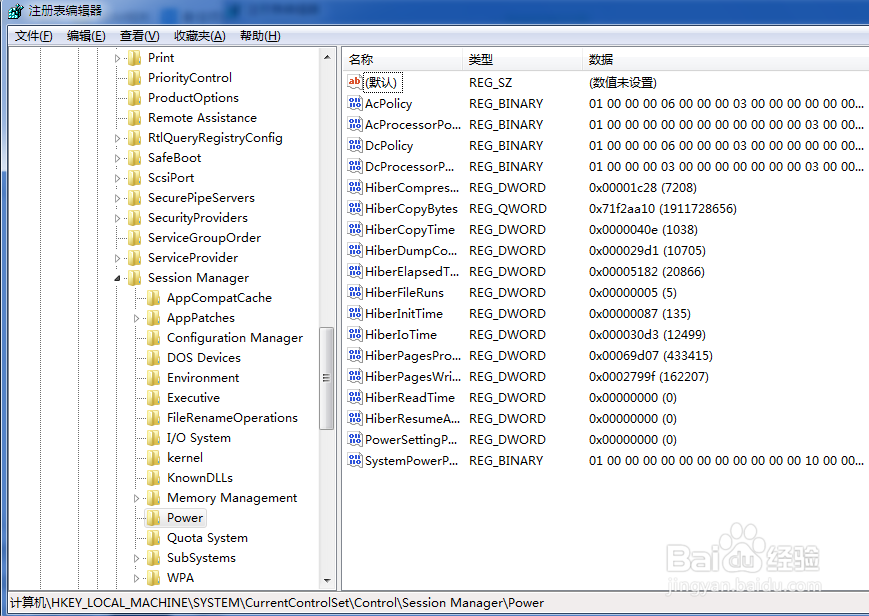Screen dimensions: 869x616
Task: Click the folder icon for Power key
Action: [x=155, y=518]
